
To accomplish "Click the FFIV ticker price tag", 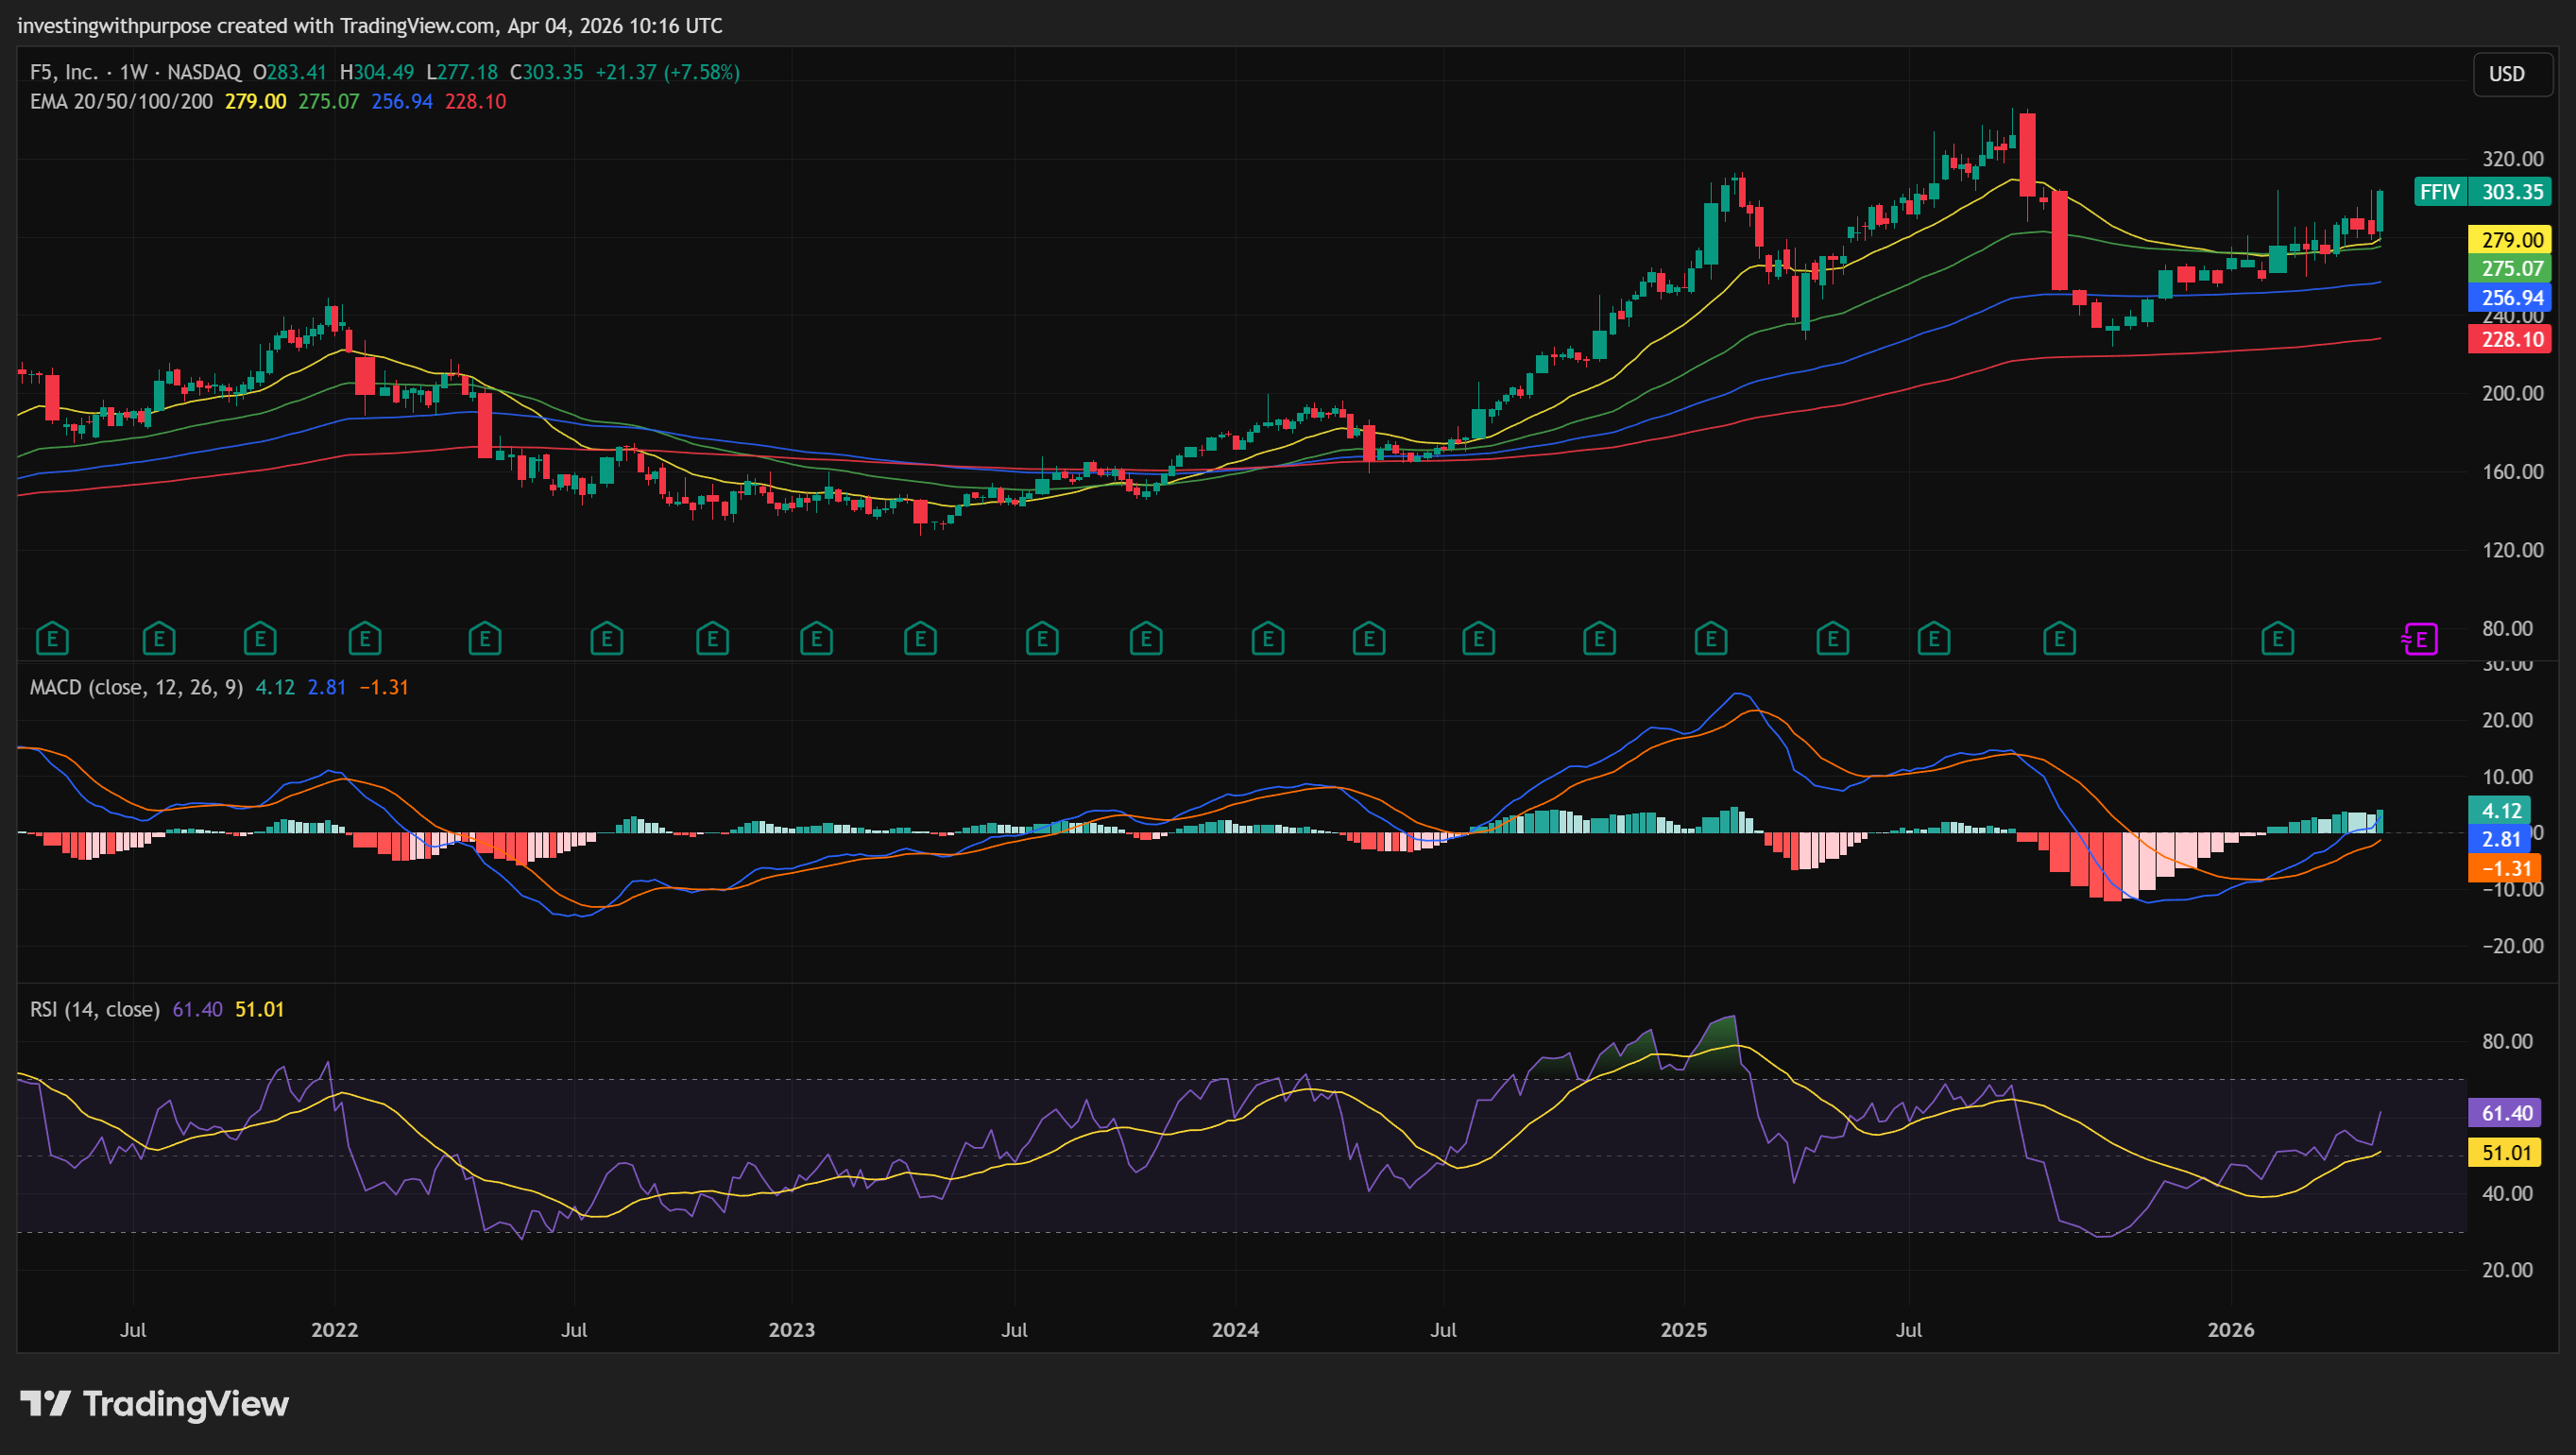I will pos(2439,192).
